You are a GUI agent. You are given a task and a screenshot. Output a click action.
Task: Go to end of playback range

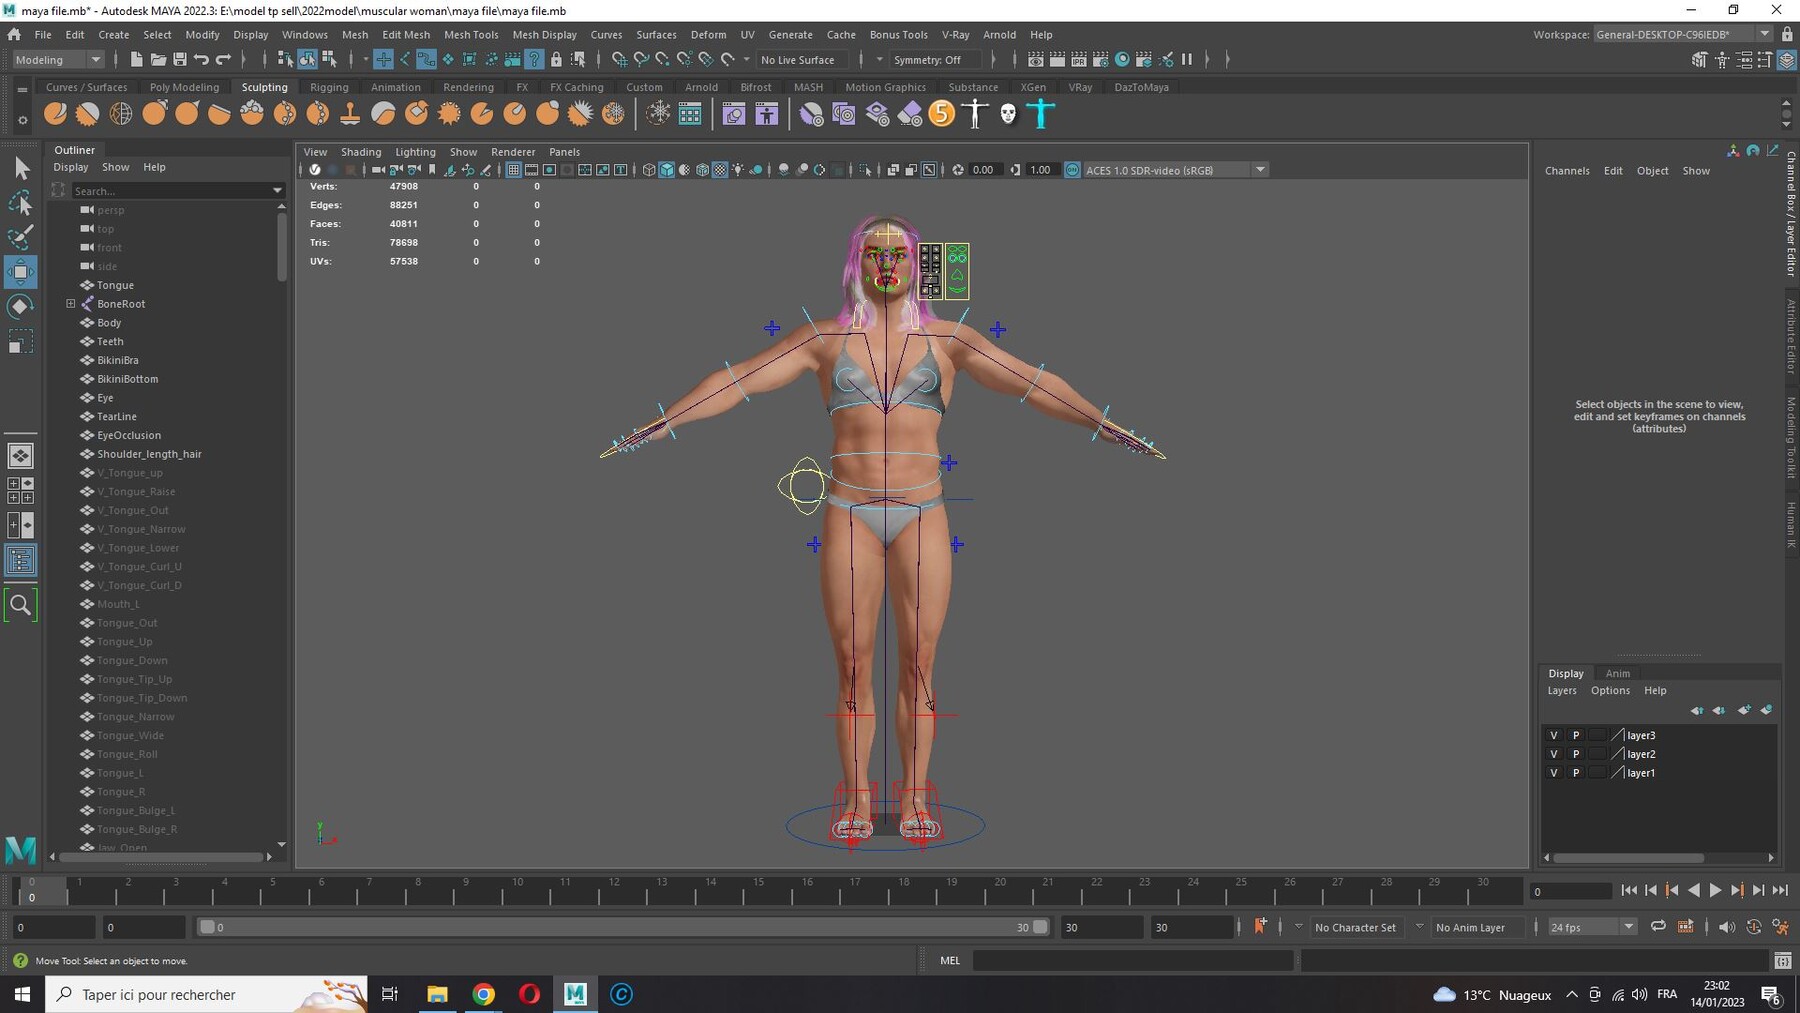pyautogui.click(x=1780, y=890)
